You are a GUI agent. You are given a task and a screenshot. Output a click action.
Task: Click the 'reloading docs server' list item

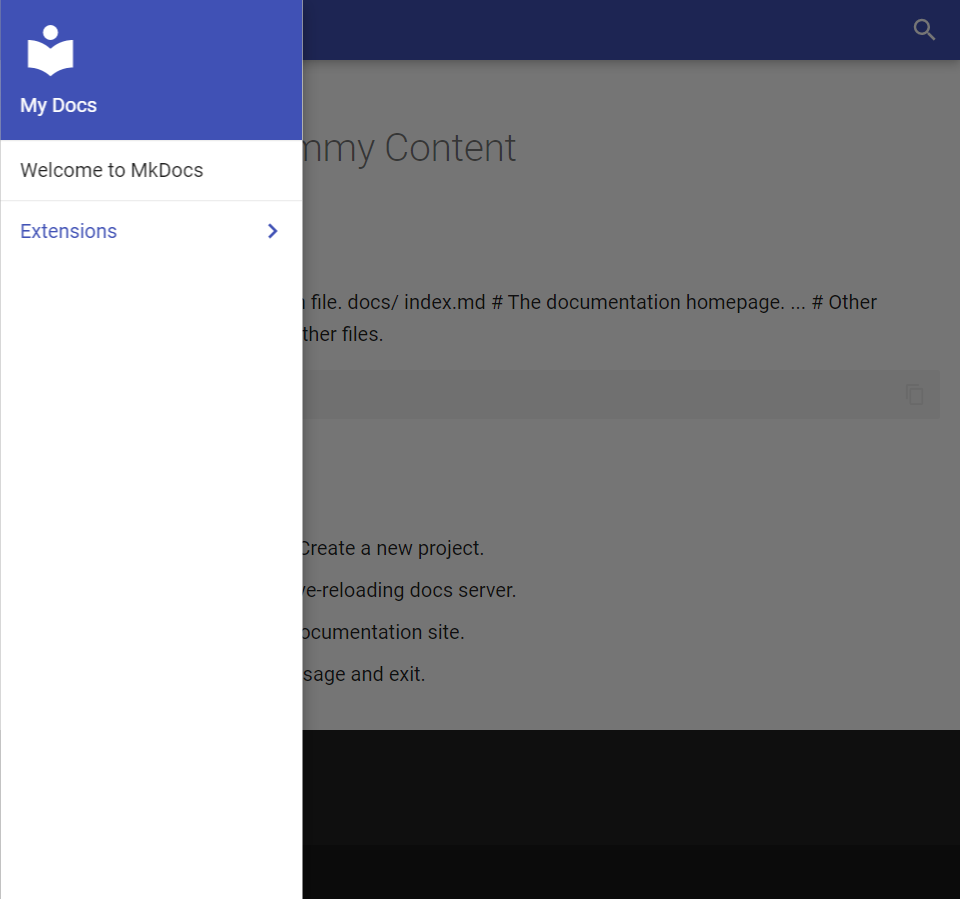410,590
